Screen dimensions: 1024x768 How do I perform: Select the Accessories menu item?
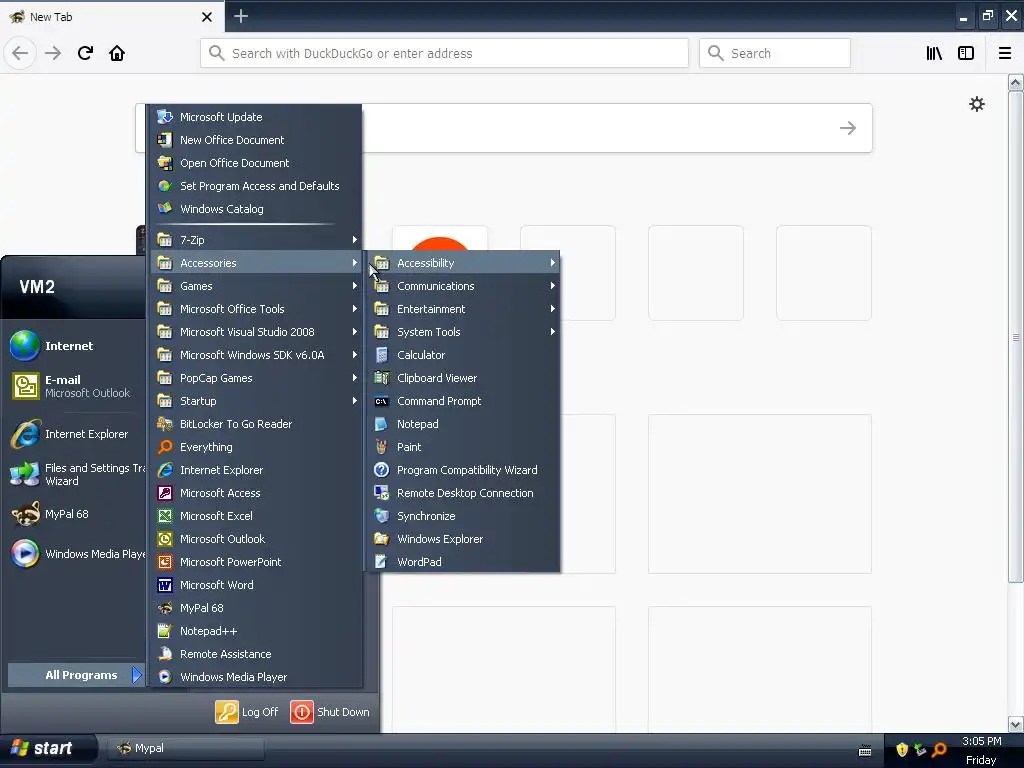tap(256, 263)
